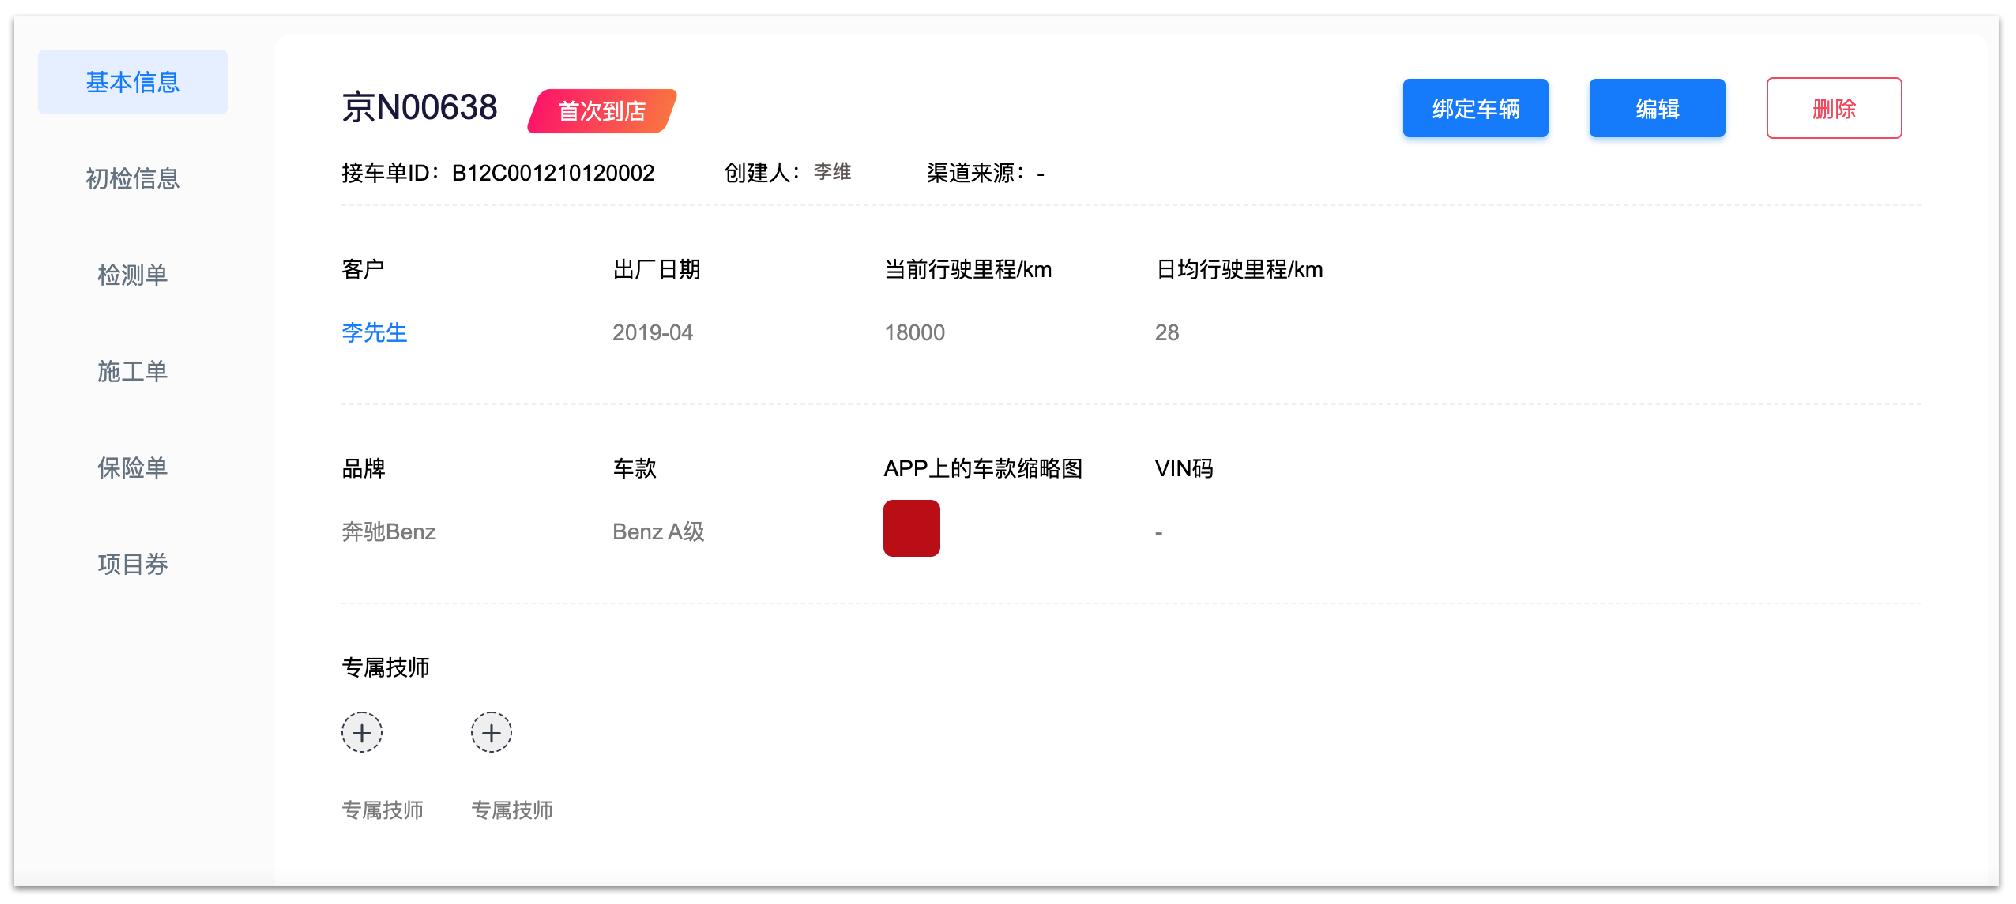Go to the 检测单 tab
The image size is (2016, 904).
[133, 275]
